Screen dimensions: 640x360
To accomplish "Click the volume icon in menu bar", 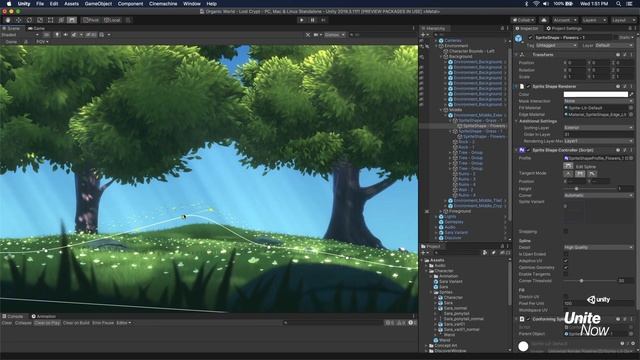I will (546, 4).
